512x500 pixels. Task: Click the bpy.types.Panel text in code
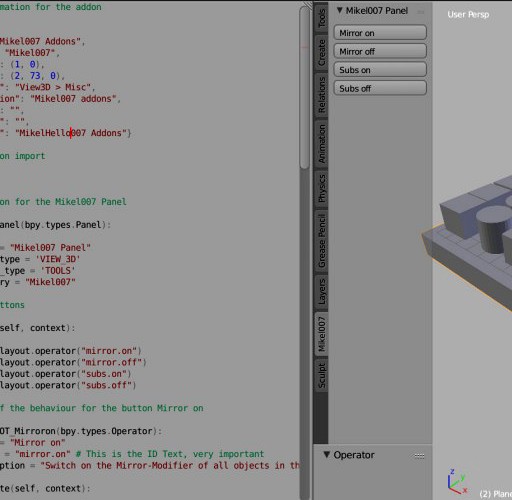(63, 225)
